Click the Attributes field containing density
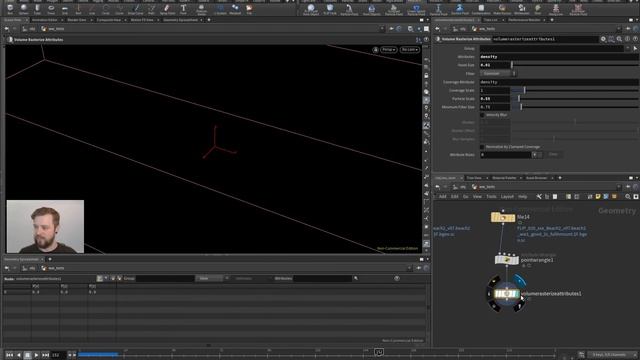 (559, 57)
